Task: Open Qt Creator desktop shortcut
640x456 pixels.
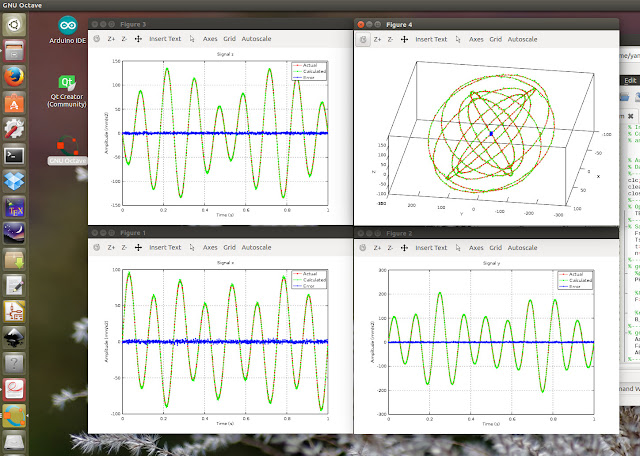Action: point(67,92)
